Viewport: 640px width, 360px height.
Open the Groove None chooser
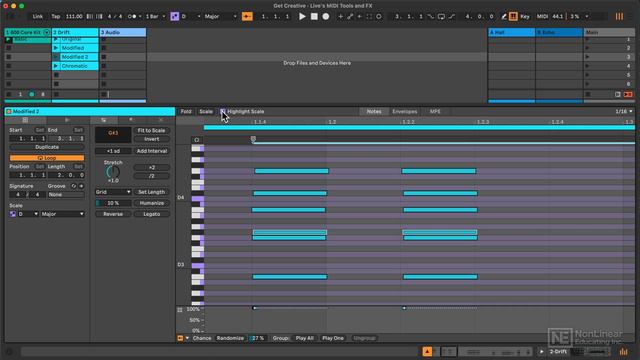(66, 195)
